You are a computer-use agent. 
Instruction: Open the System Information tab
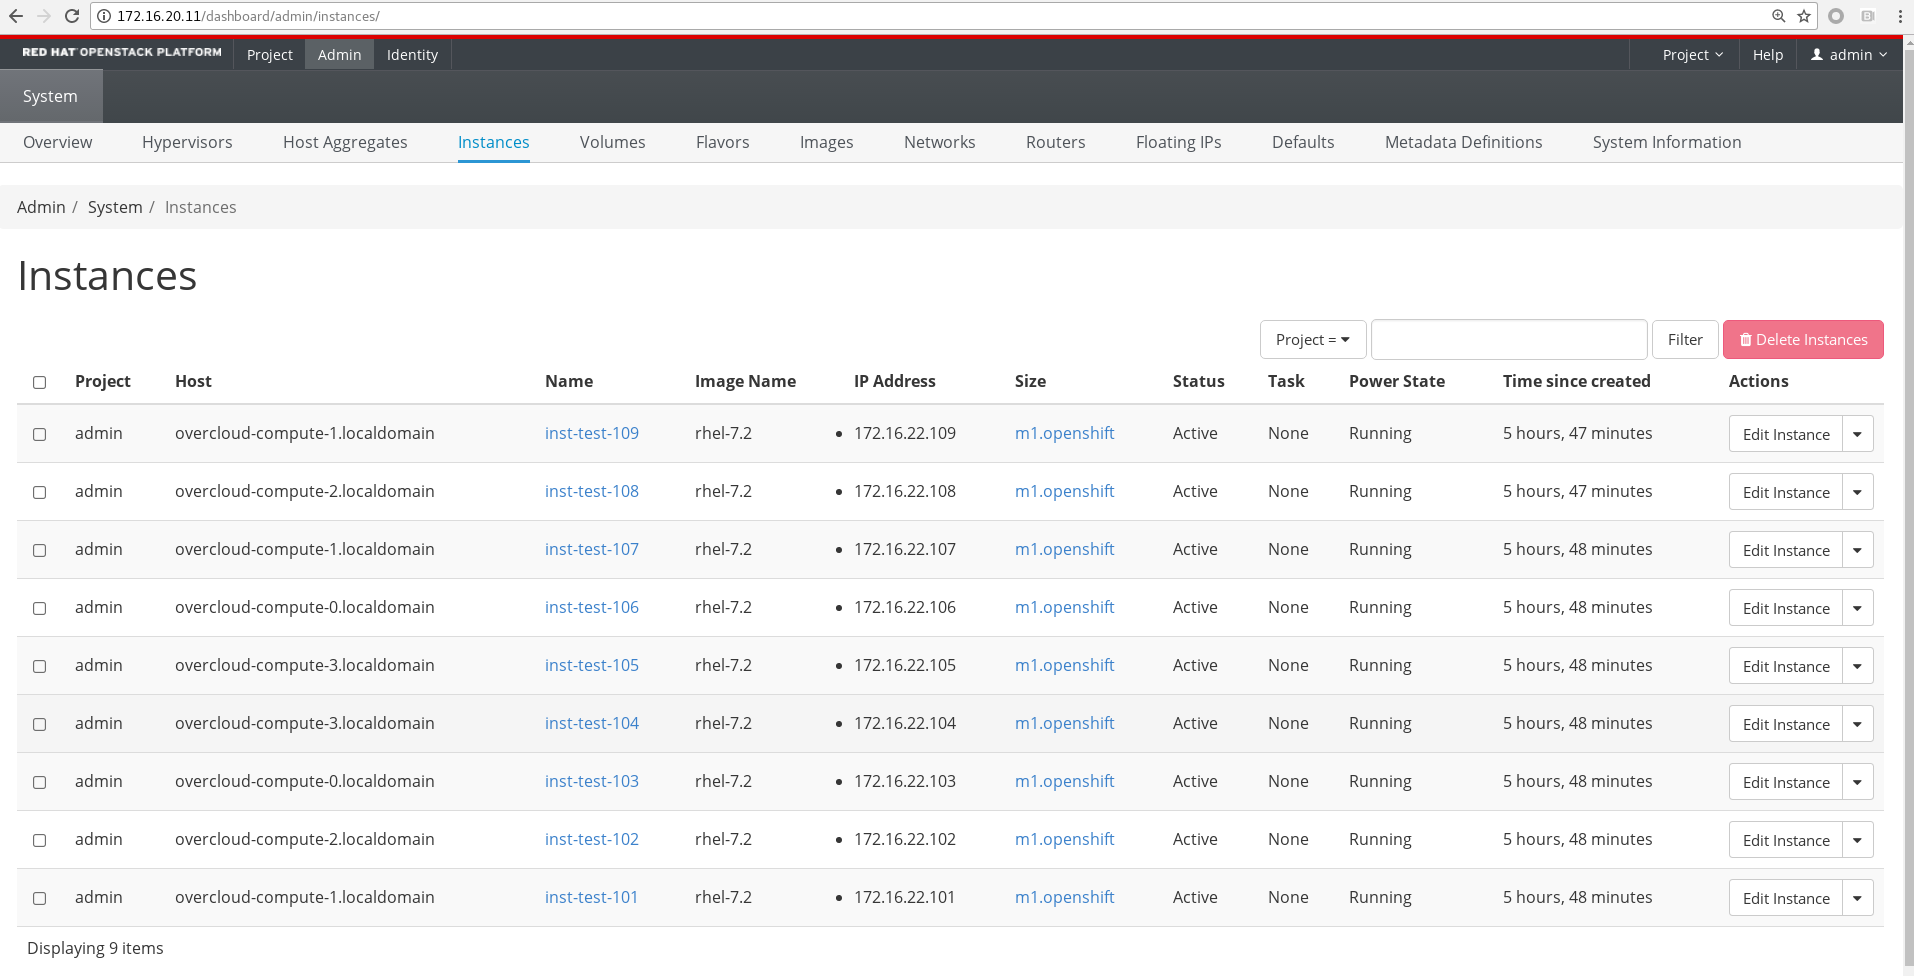pos(1667,142)
